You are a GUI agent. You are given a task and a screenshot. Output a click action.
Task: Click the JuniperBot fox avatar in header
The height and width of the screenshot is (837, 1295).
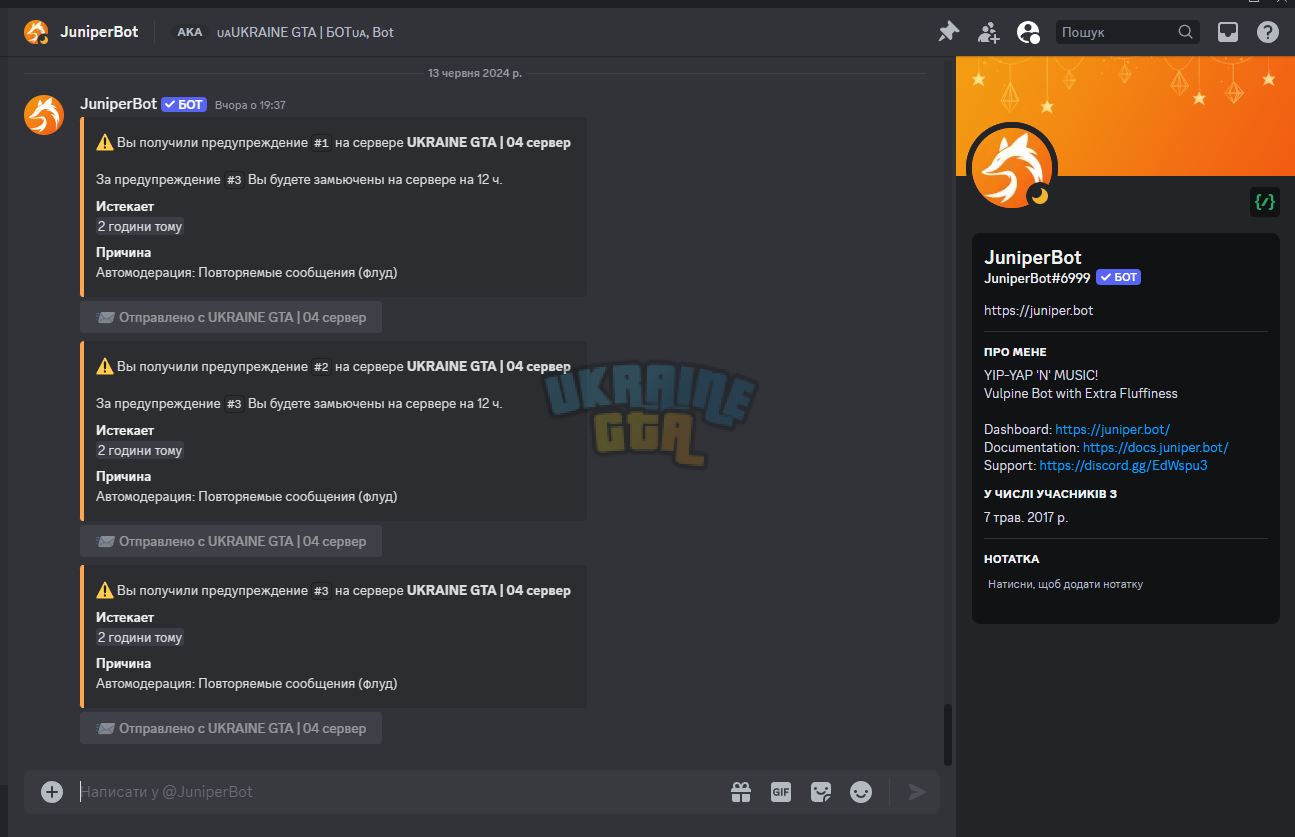click(x=36, y=32)
